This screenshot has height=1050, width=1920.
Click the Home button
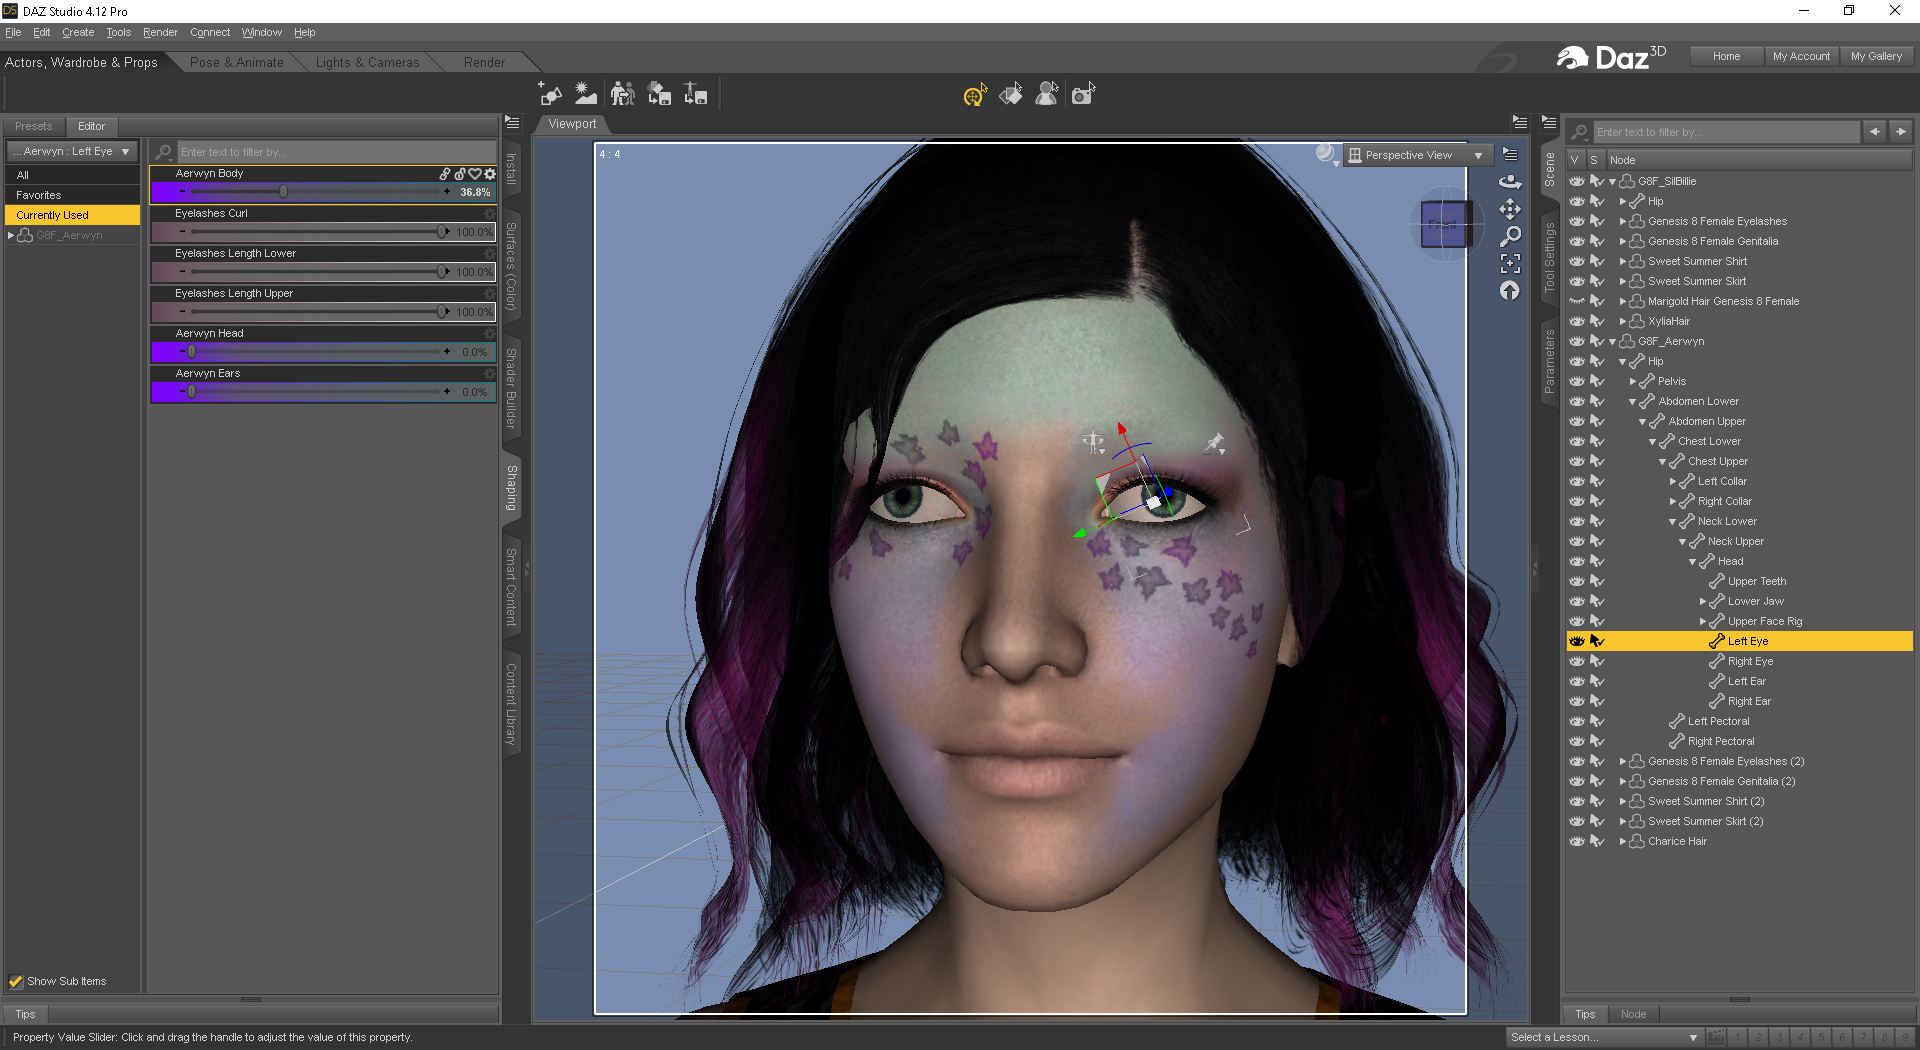tap(1726, 56)
